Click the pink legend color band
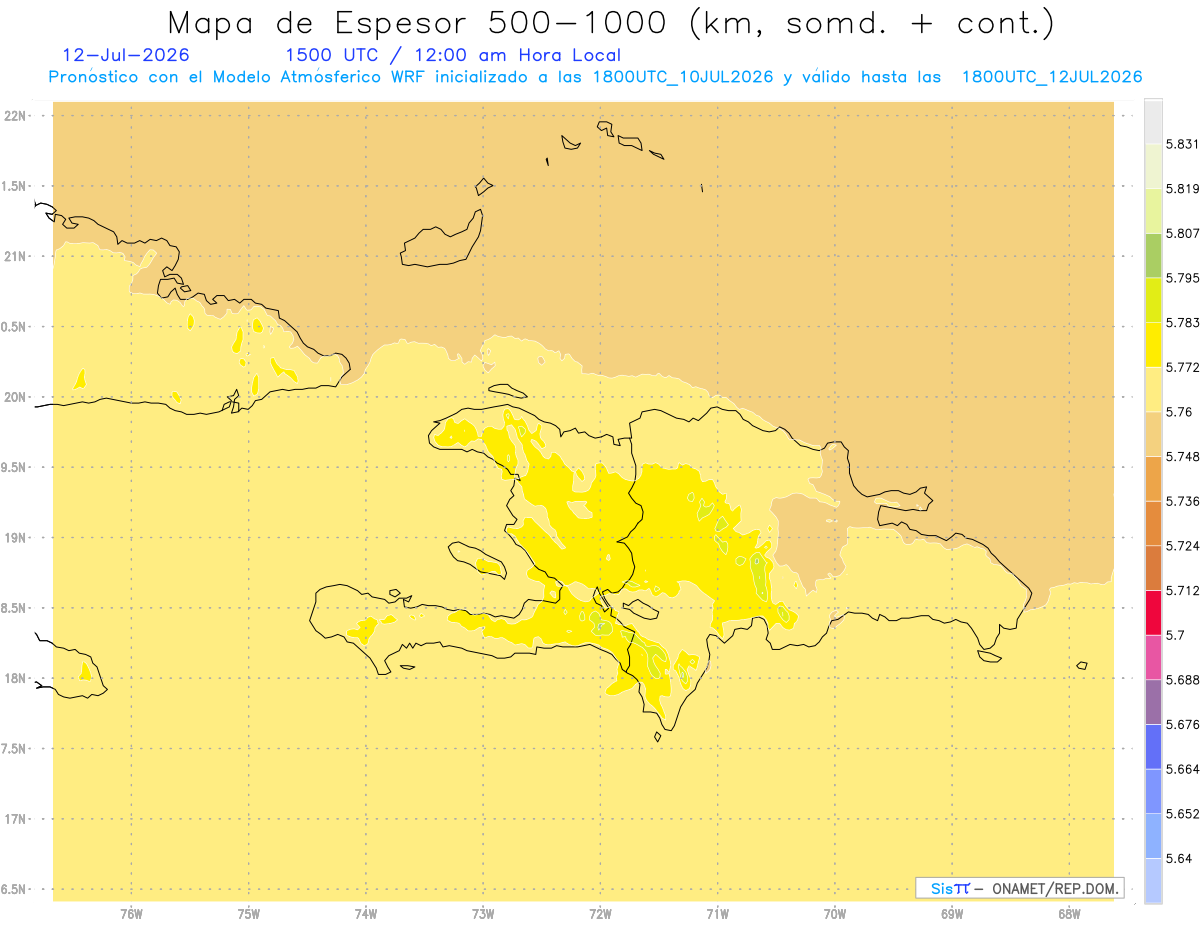 (x=1153, y=657)
